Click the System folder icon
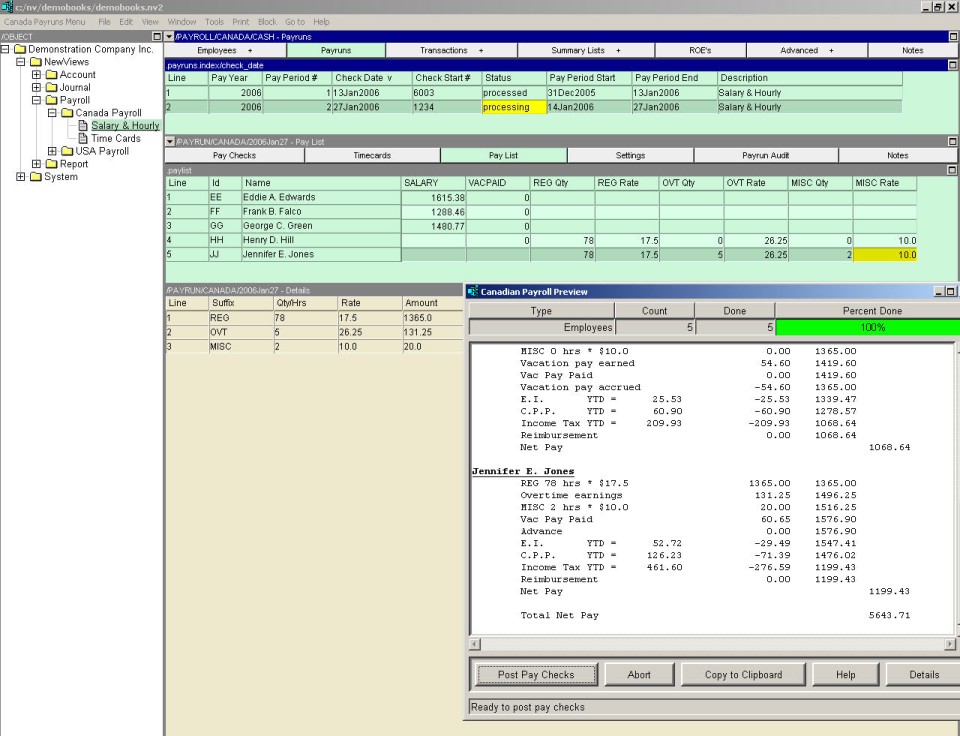 [x=36, y=178]
